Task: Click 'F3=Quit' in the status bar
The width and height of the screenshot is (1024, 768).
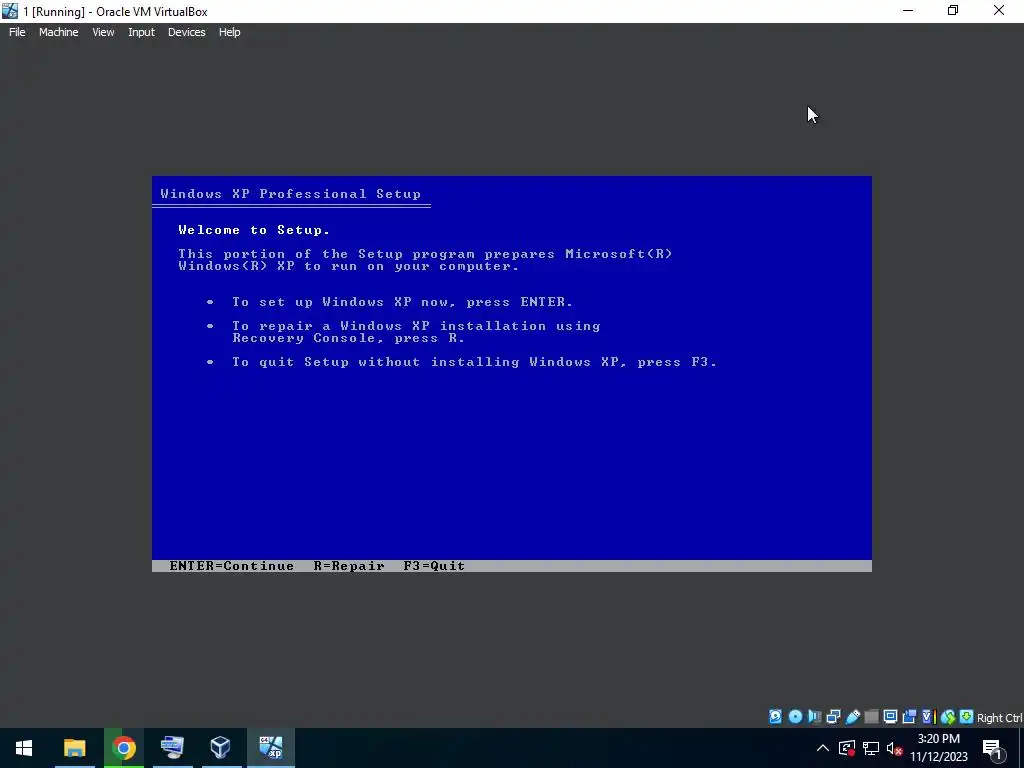Action: pyautogui.click(x=434, y=566)
